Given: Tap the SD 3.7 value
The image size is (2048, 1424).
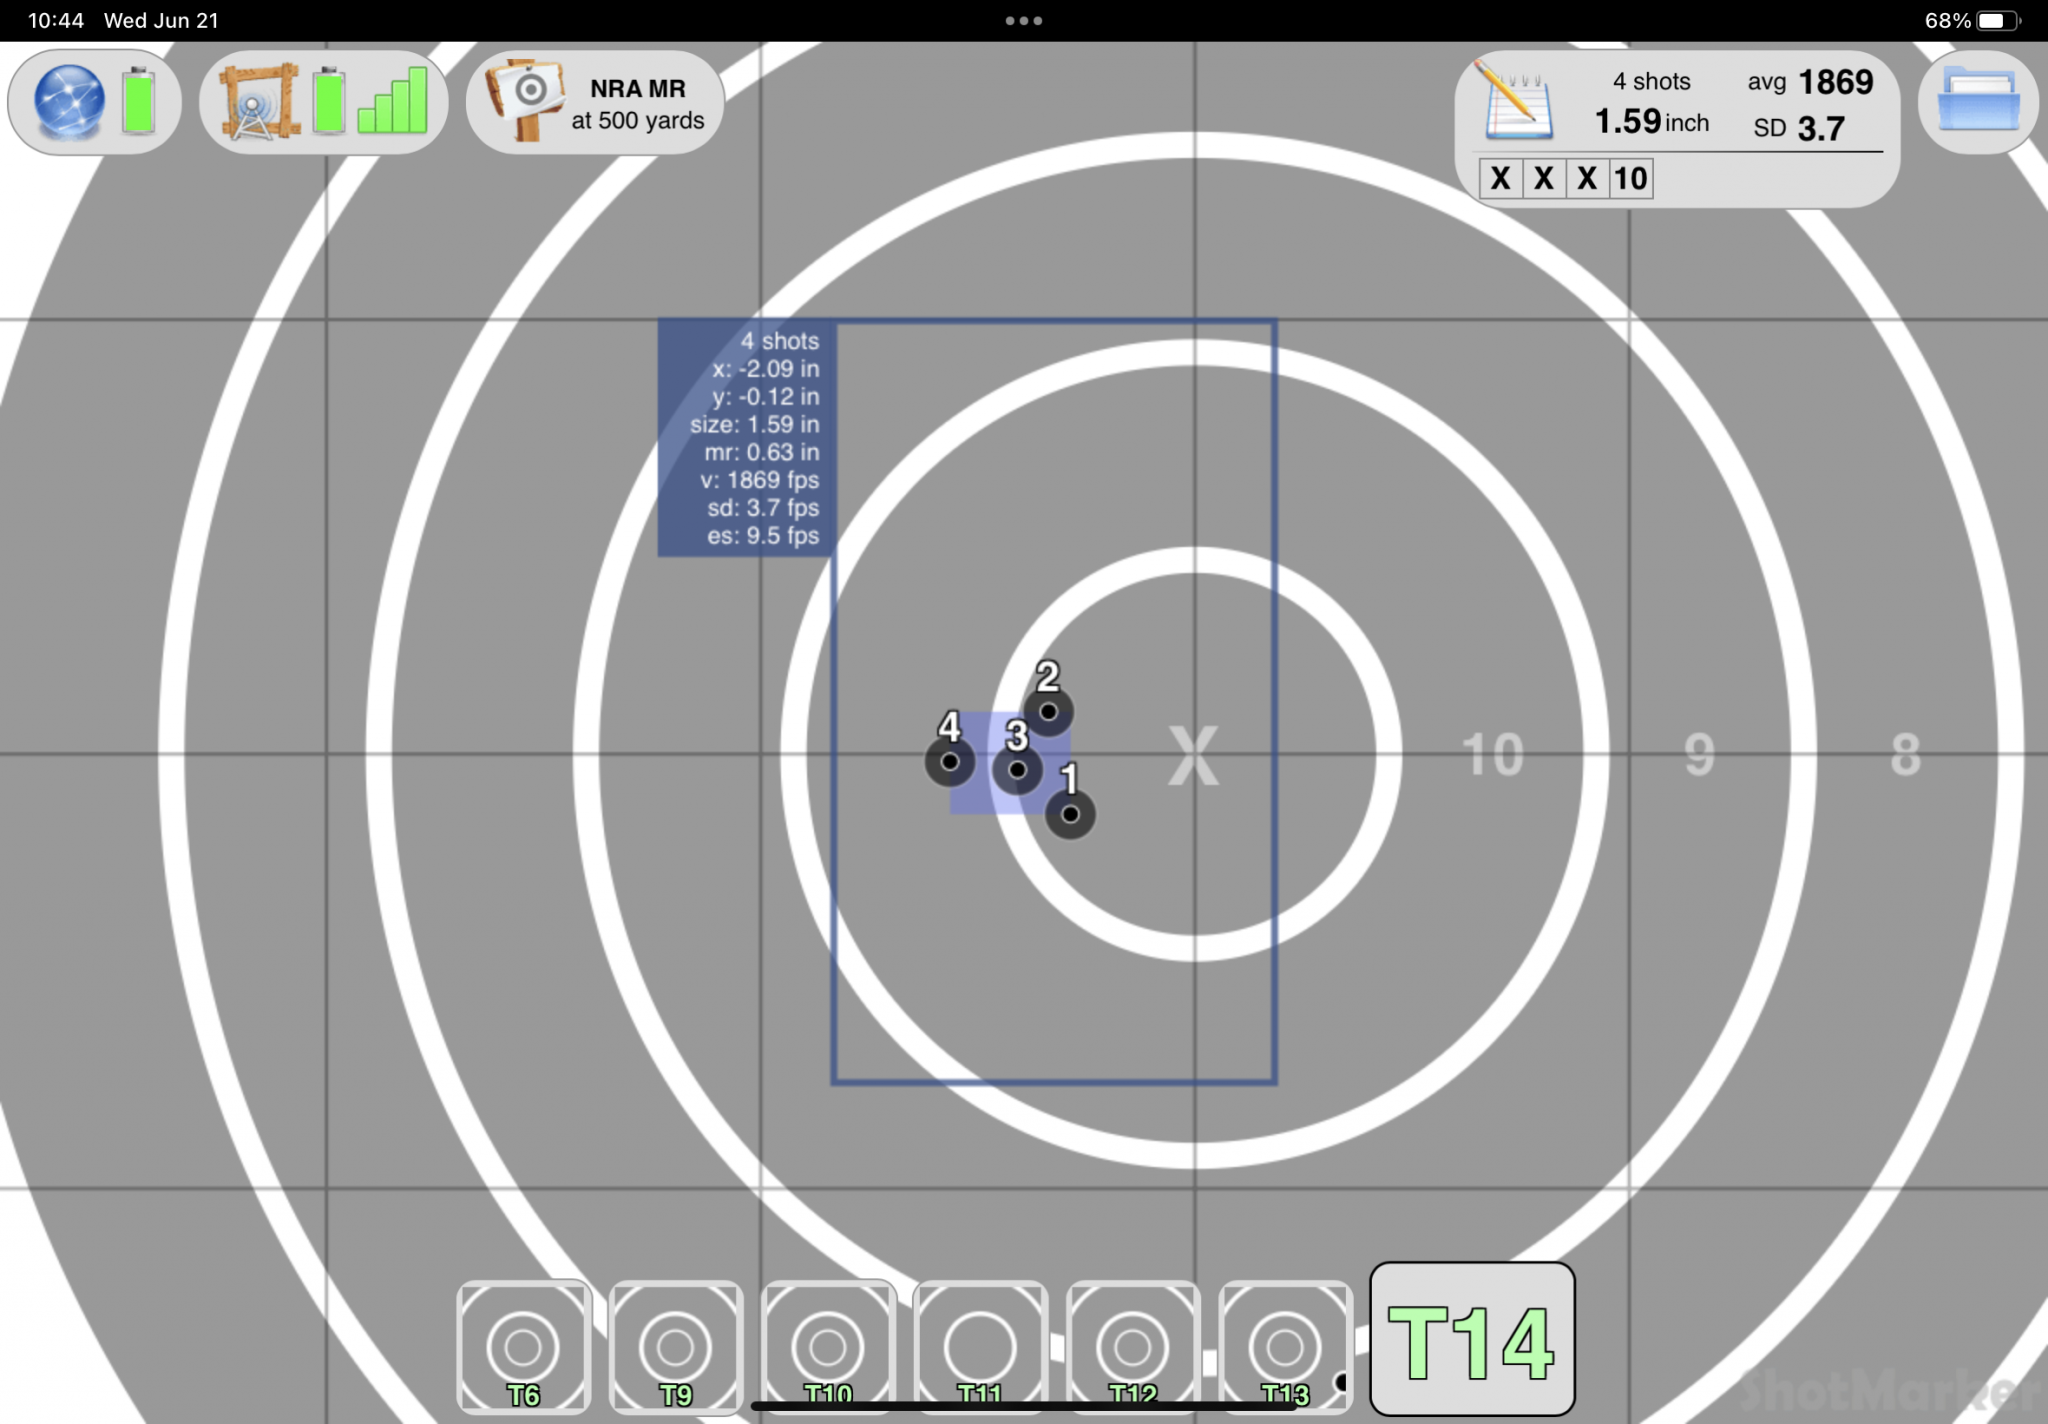Looking at the screenshot, I should pyautogui.click(x=1798, y=128).
